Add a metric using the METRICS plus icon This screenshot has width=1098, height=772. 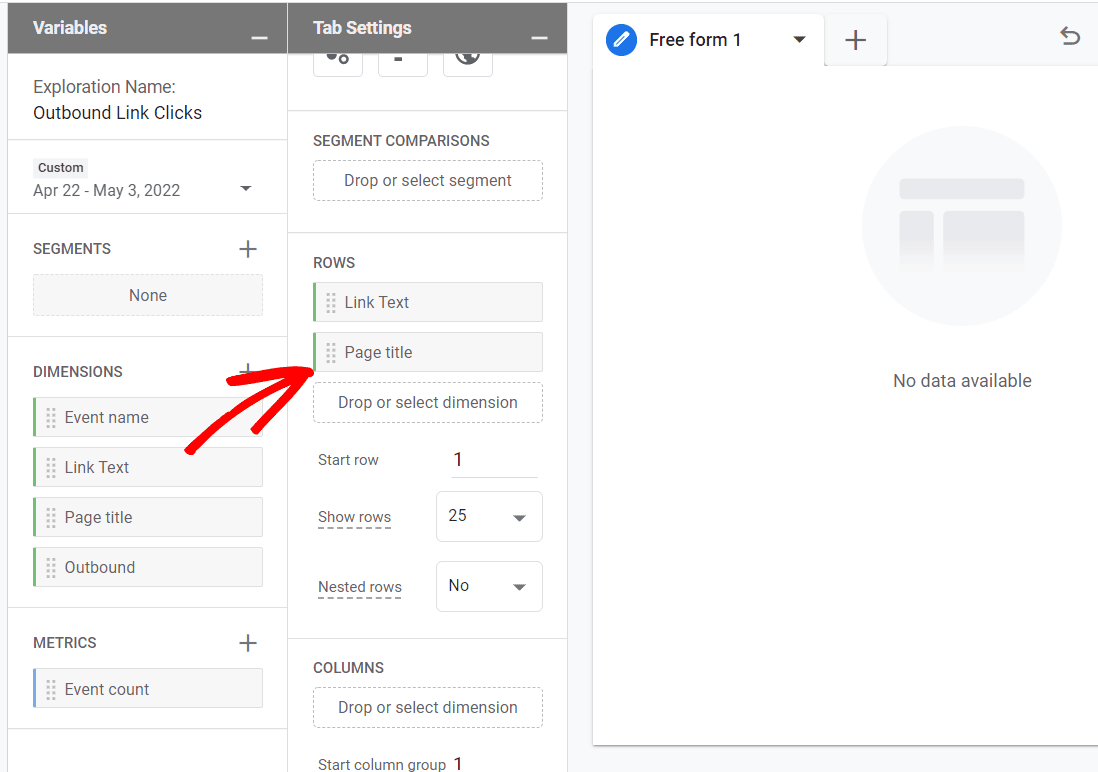pyautogui.click(x=247, y=643)
